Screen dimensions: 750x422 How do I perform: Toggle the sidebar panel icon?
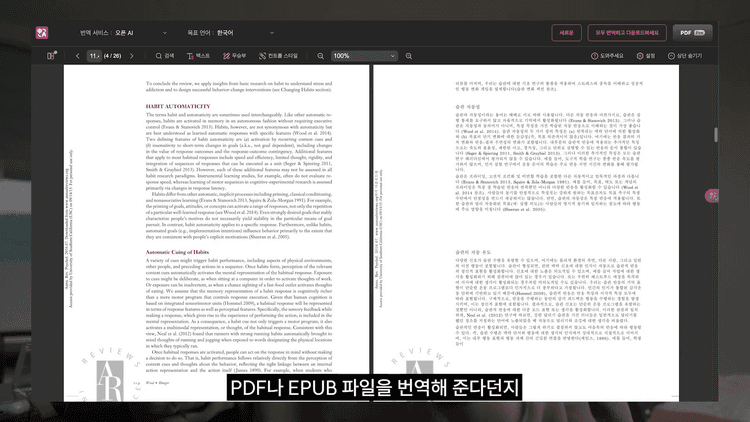tap(52, 56)
